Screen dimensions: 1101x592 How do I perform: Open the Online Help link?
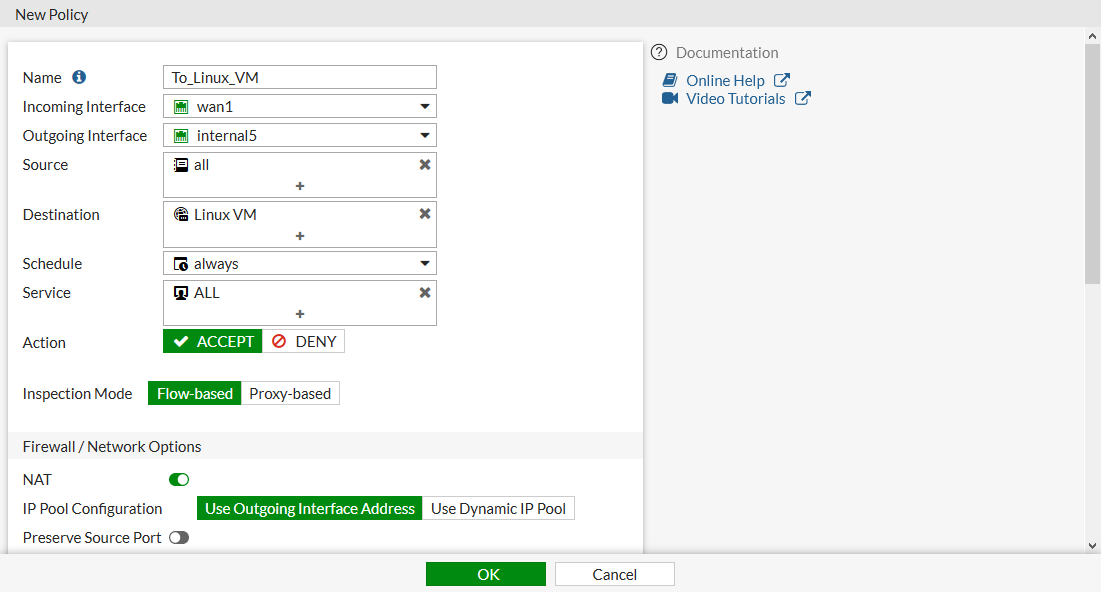pyautogui.click(x=725, y=81)
